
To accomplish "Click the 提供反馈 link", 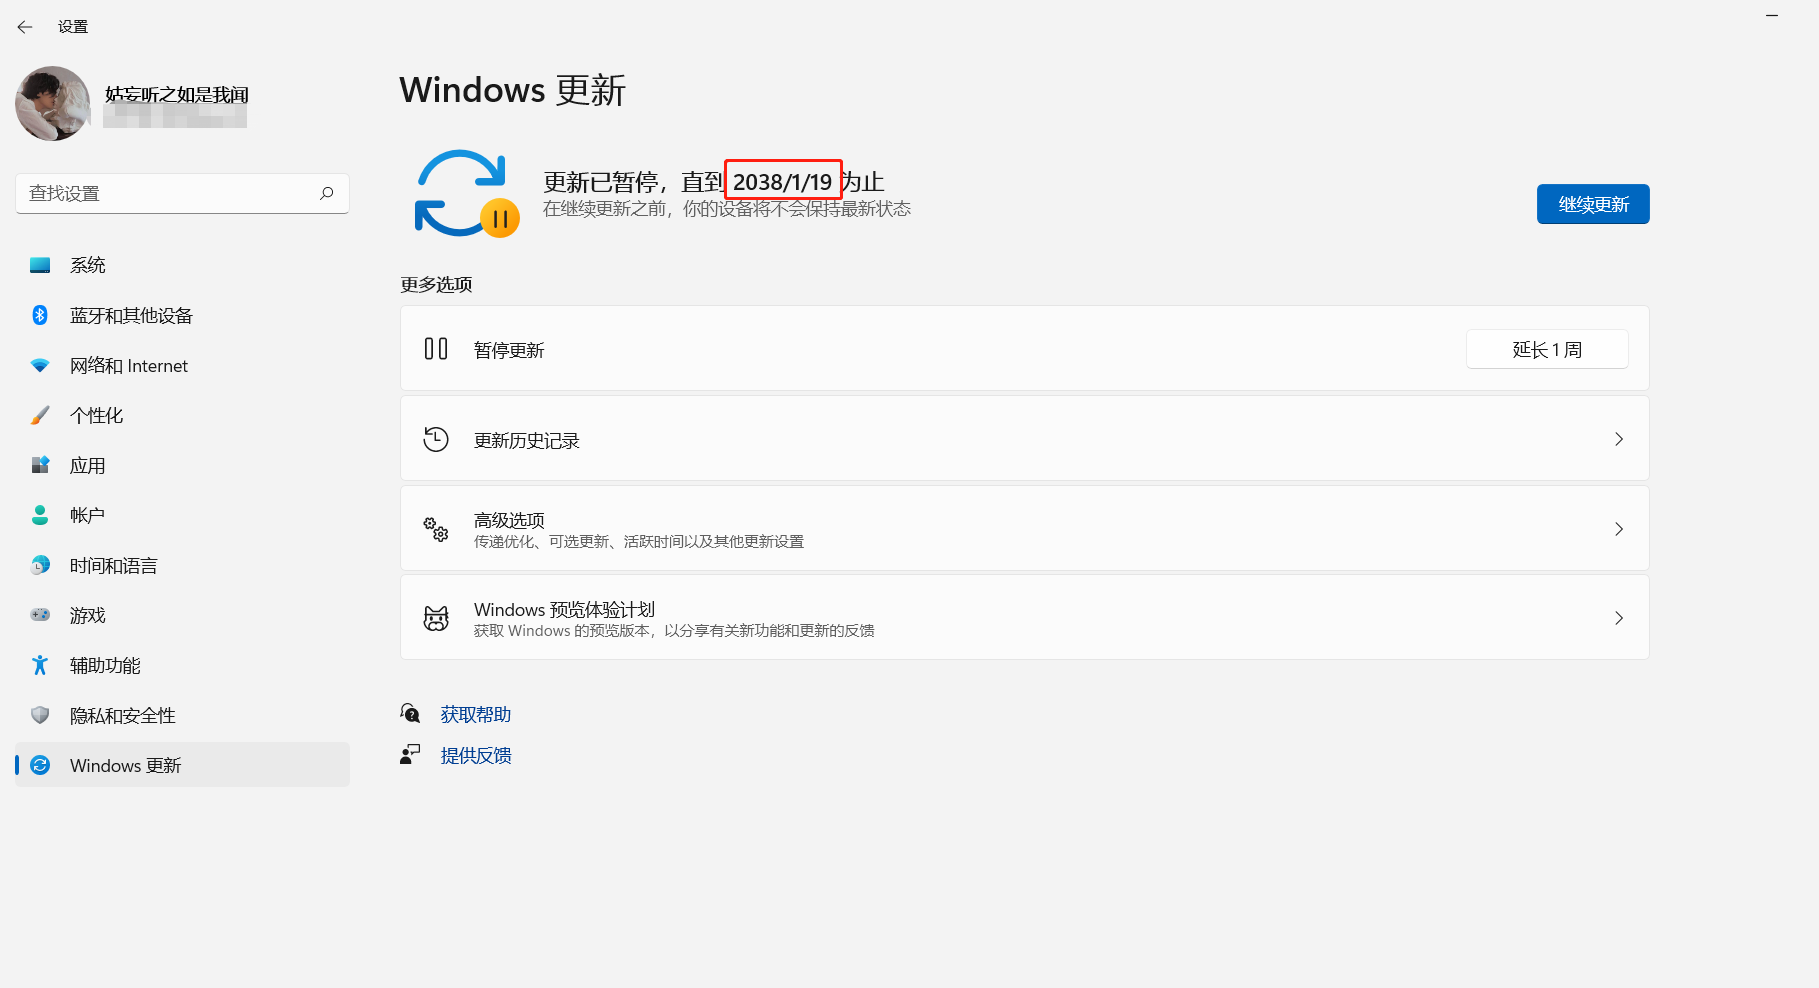I will 476,755.
